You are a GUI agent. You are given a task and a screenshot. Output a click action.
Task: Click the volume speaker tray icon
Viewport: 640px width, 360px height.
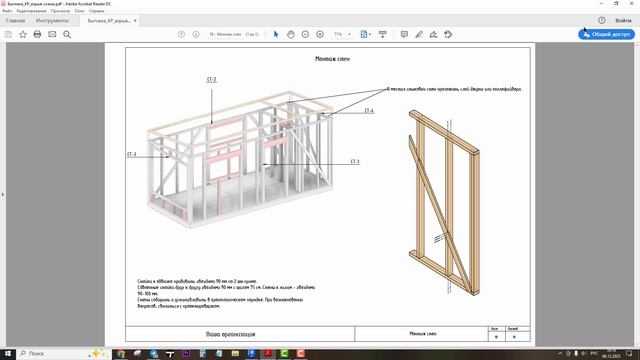pos(584,353)
